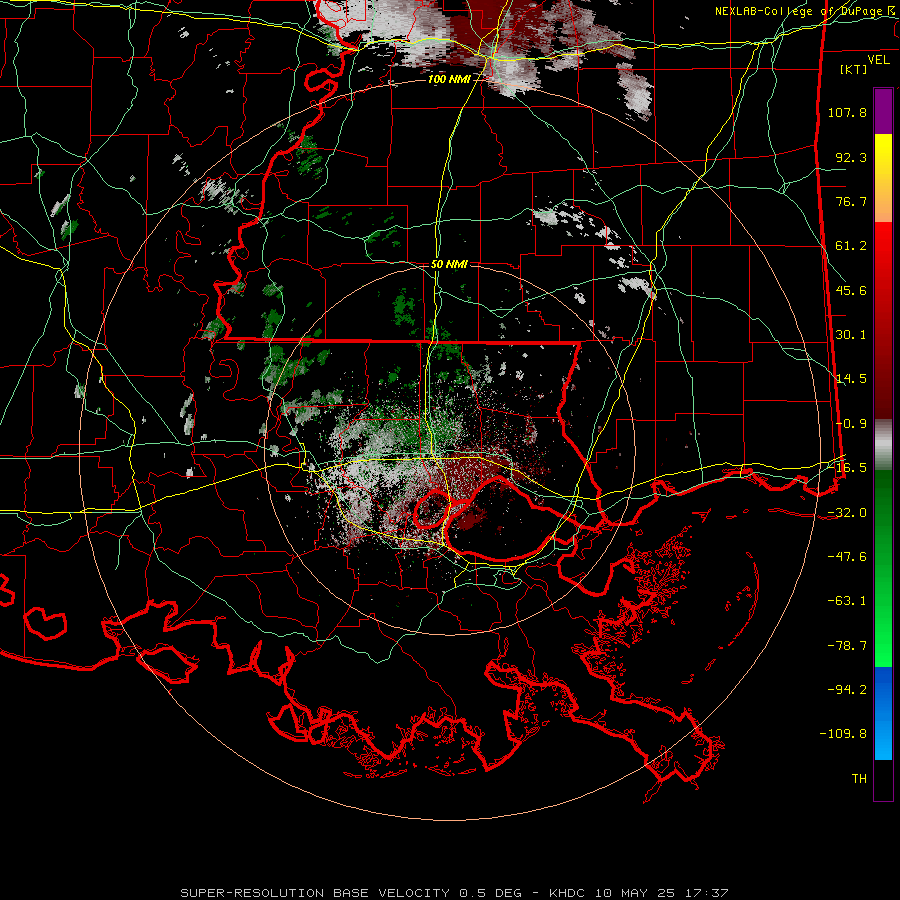This screenshot has height=900, width=900.
Task: Click the 50 NMI range ring label
Action: 449,265
